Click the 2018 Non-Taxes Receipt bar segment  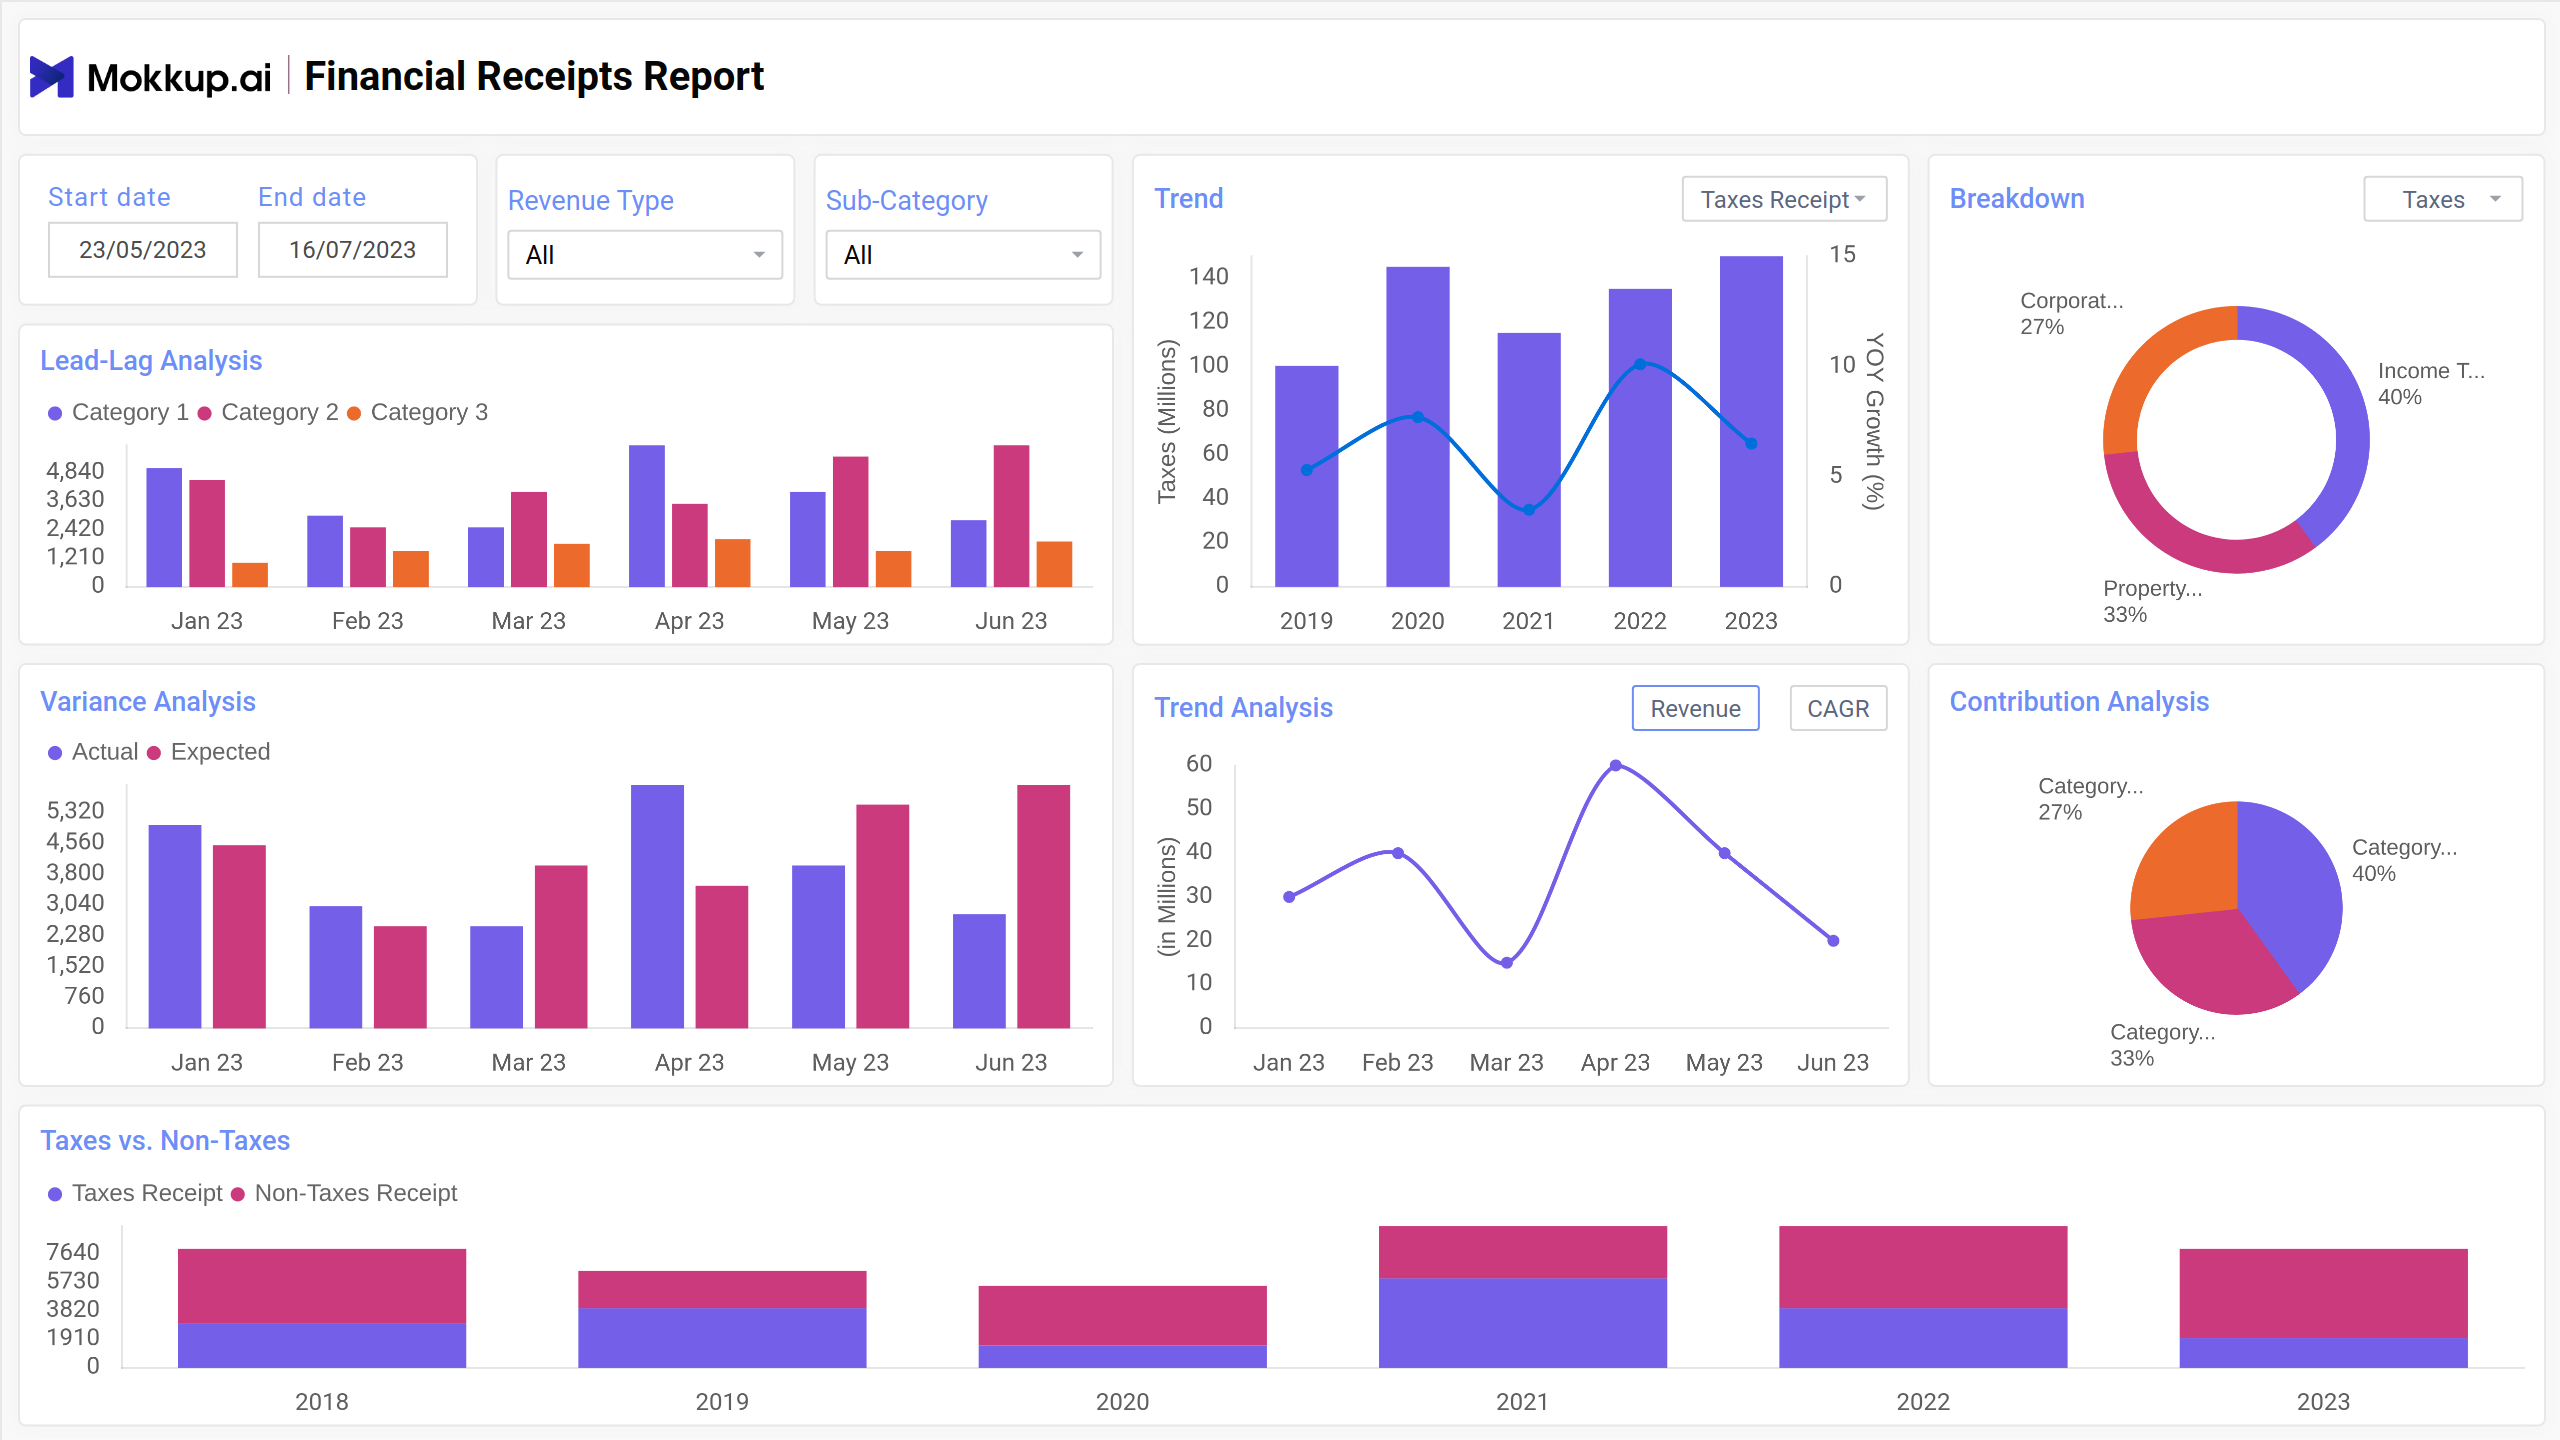click(x=322, y=1286)
